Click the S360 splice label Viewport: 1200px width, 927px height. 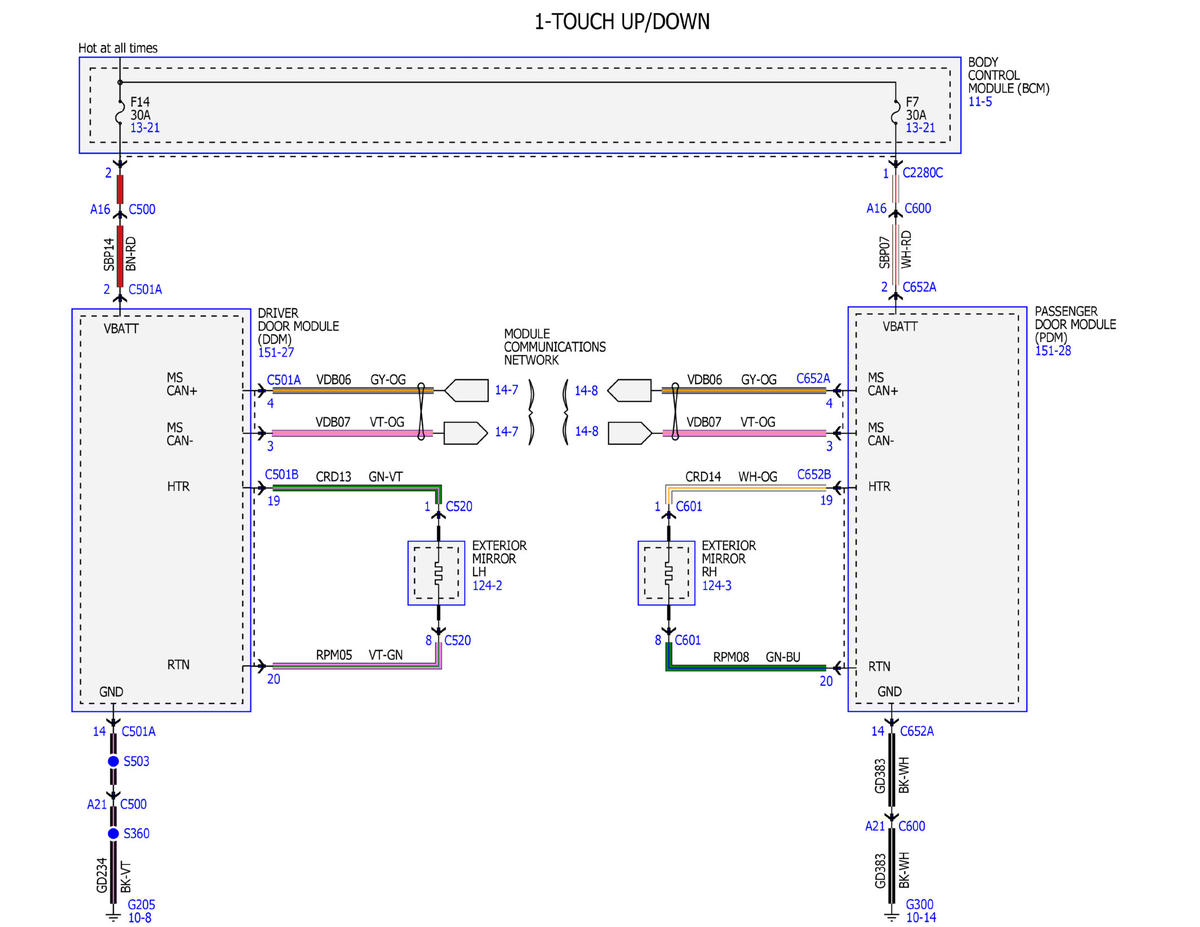(x=138, y=833)
